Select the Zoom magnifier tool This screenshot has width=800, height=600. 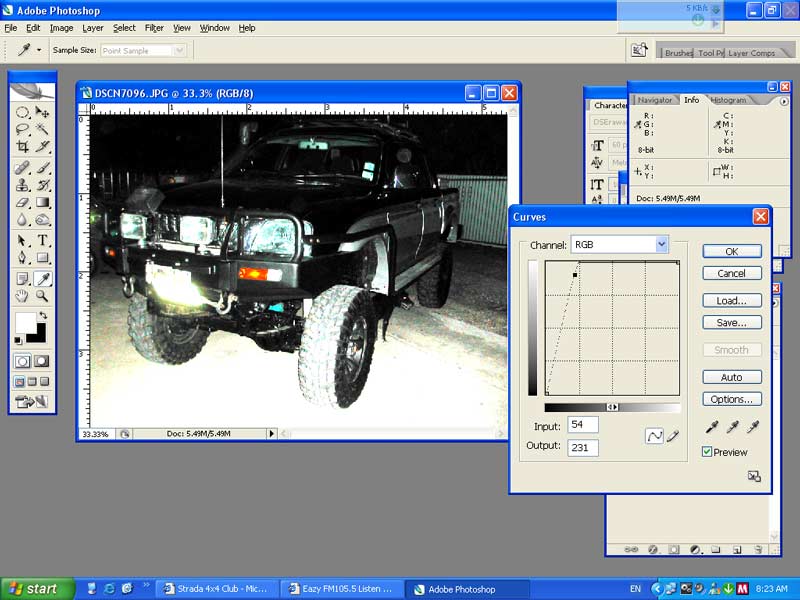coord(43,296)
